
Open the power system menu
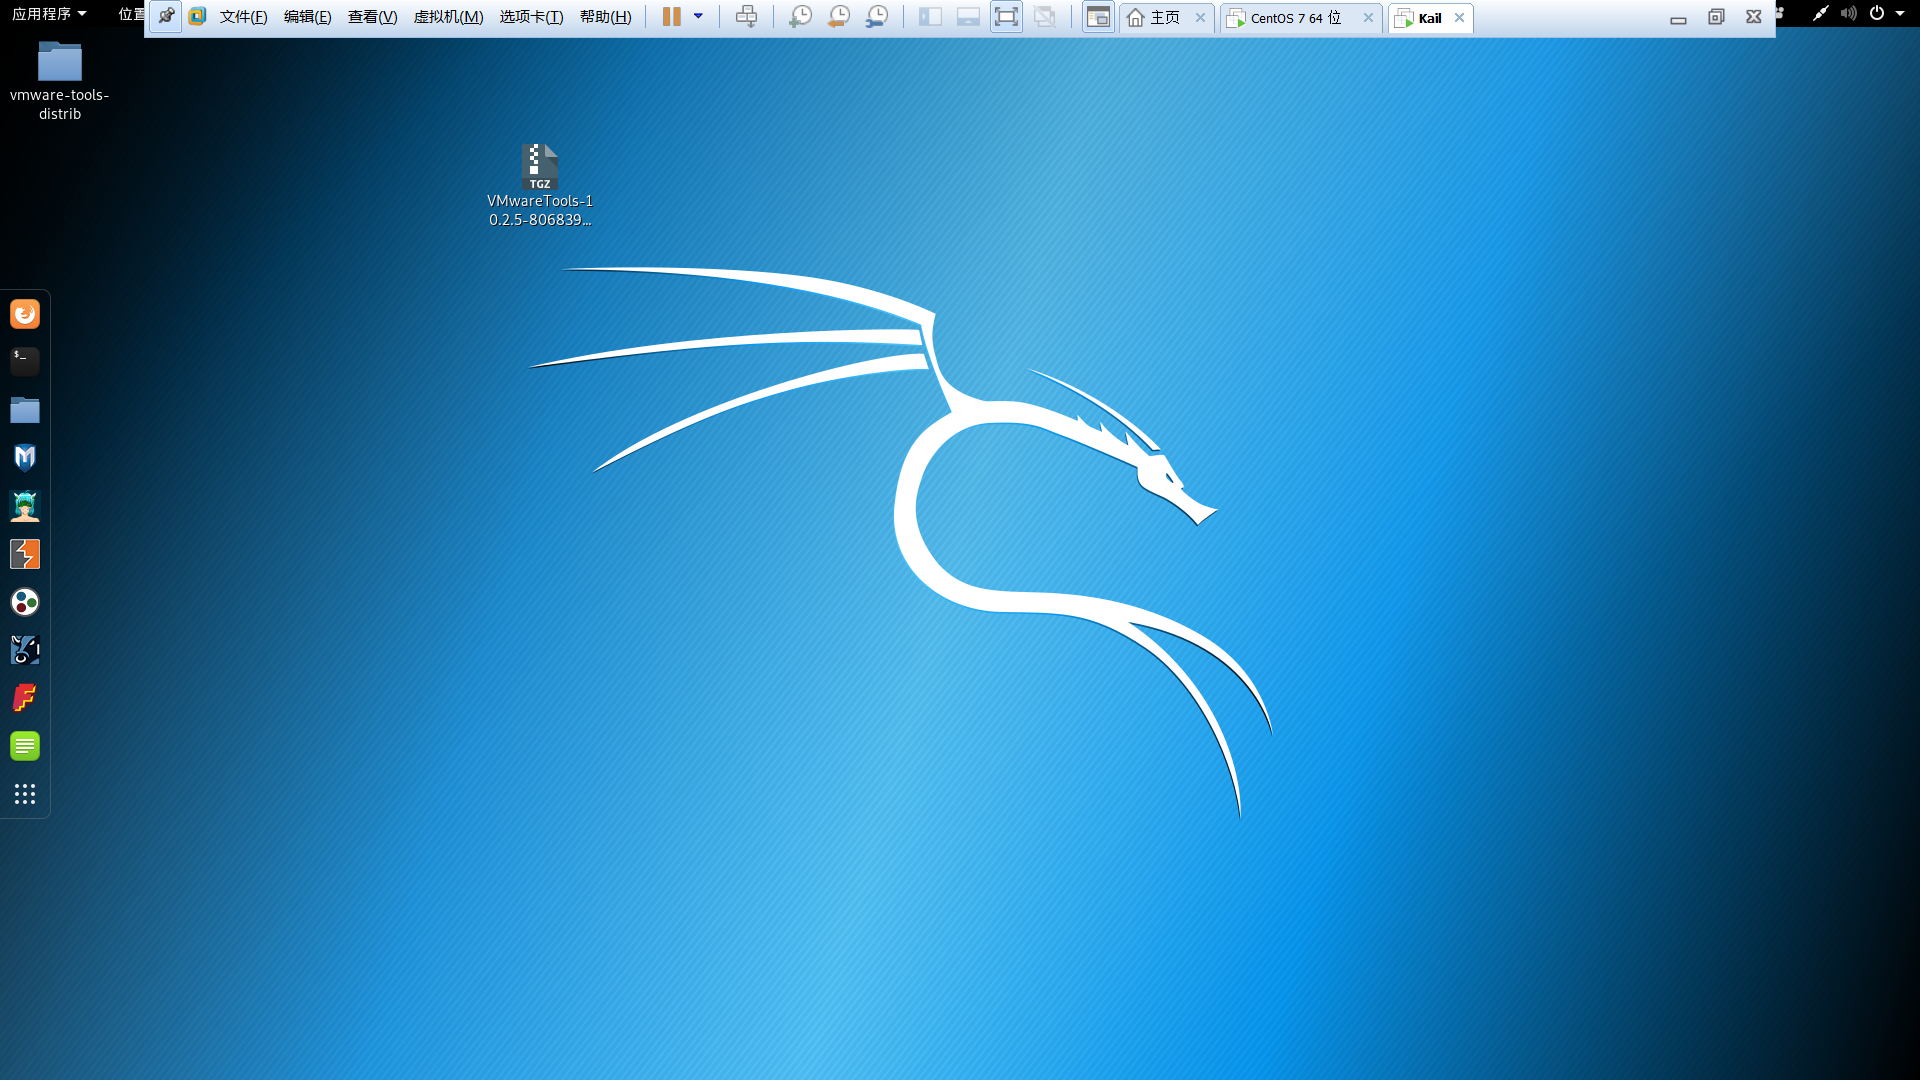1877,13
